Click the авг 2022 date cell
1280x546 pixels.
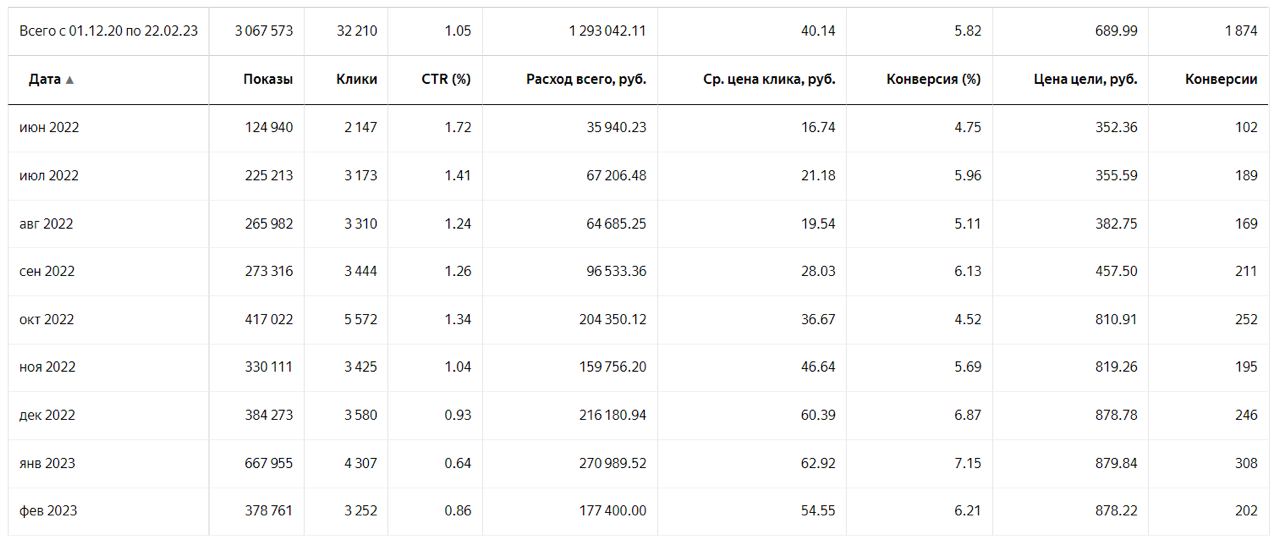coord(47,224)
